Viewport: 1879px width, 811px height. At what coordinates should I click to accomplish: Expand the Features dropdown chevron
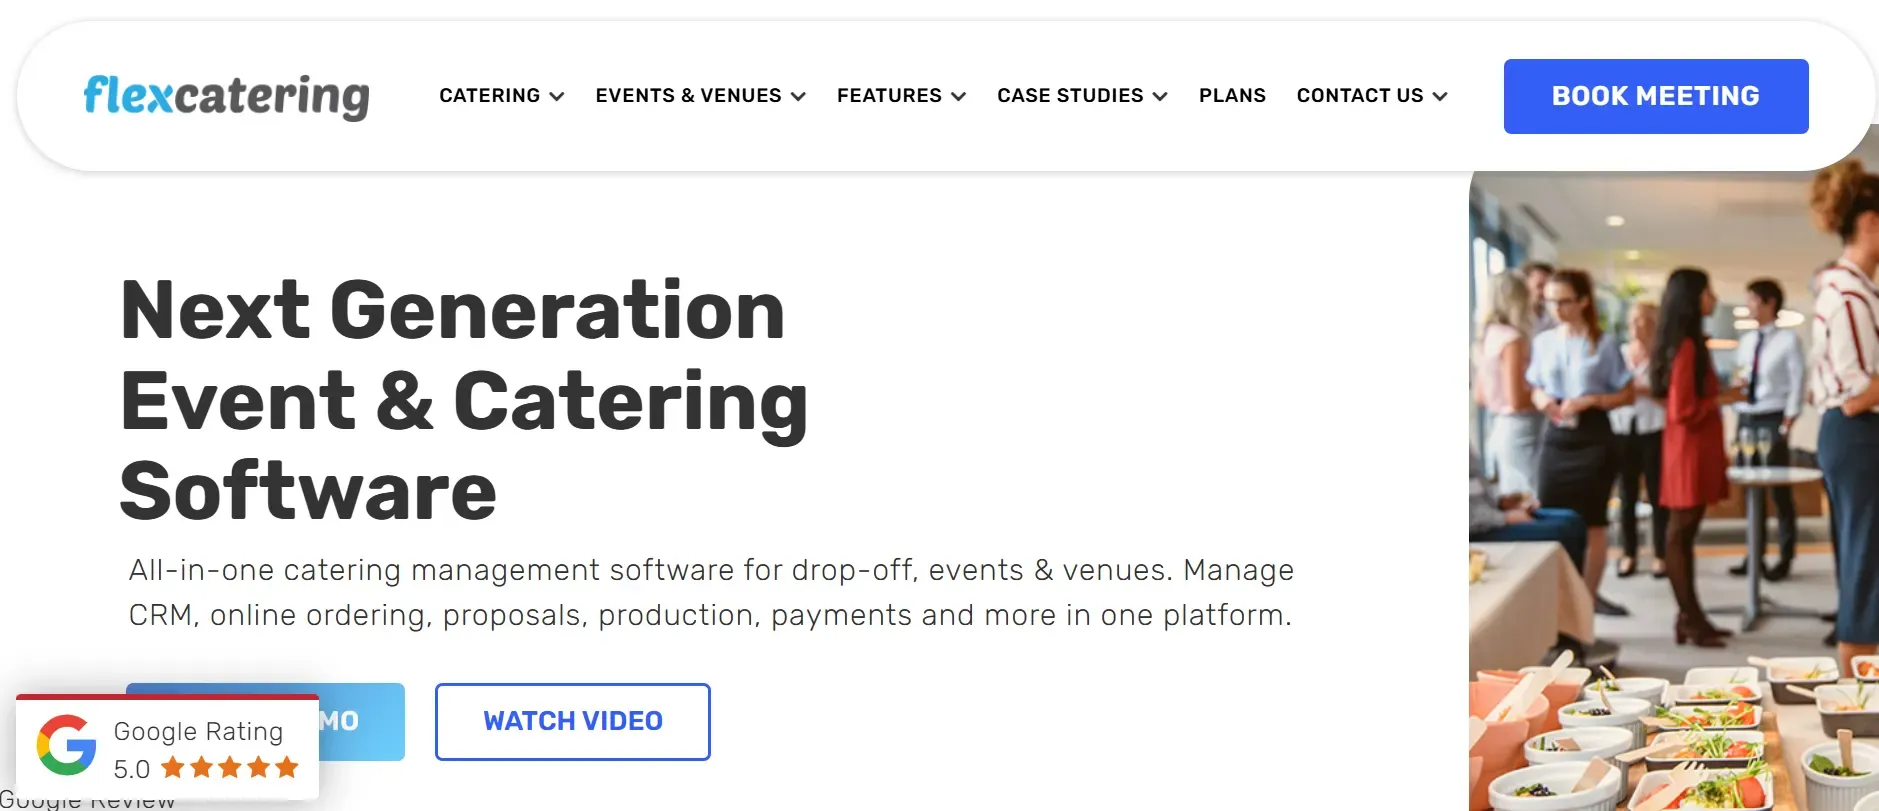pyautogui.click(x=958, y=97)
